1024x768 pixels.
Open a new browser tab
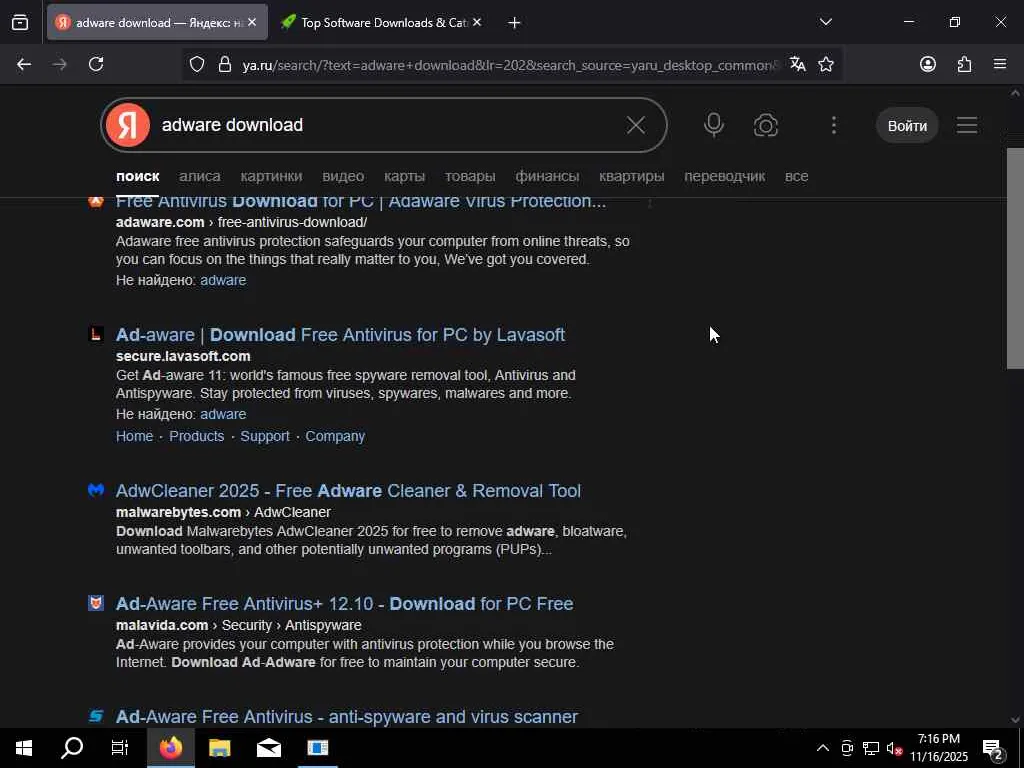(x=514, y=23)
